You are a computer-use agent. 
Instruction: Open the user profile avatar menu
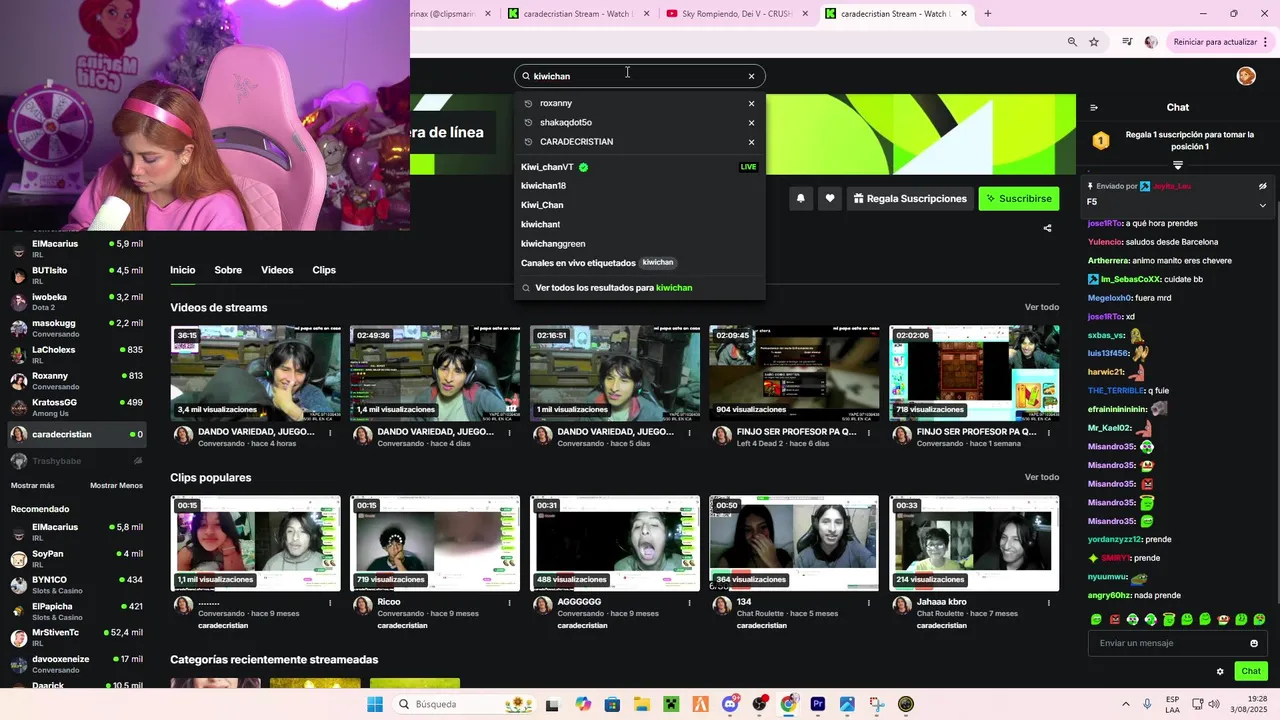pyautogui.click(x=1246, y=76)
